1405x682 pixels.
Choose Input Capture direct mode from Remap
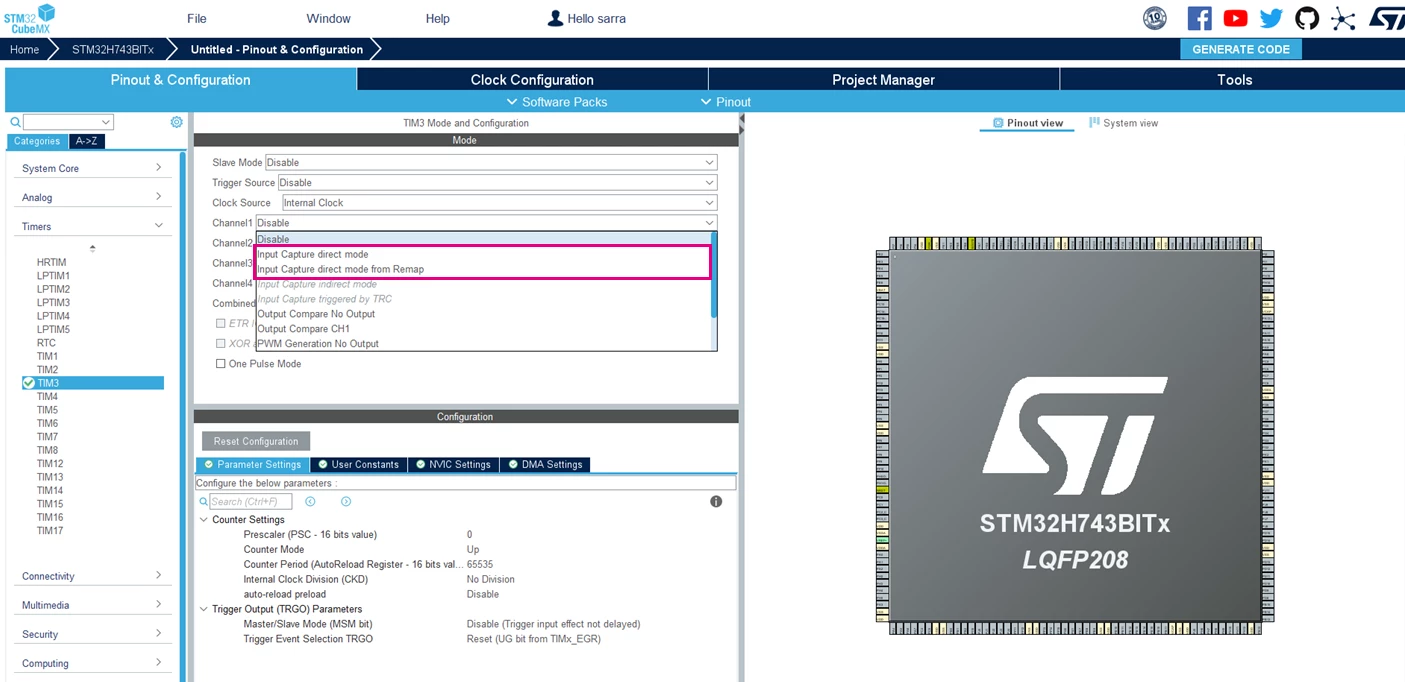484,269
